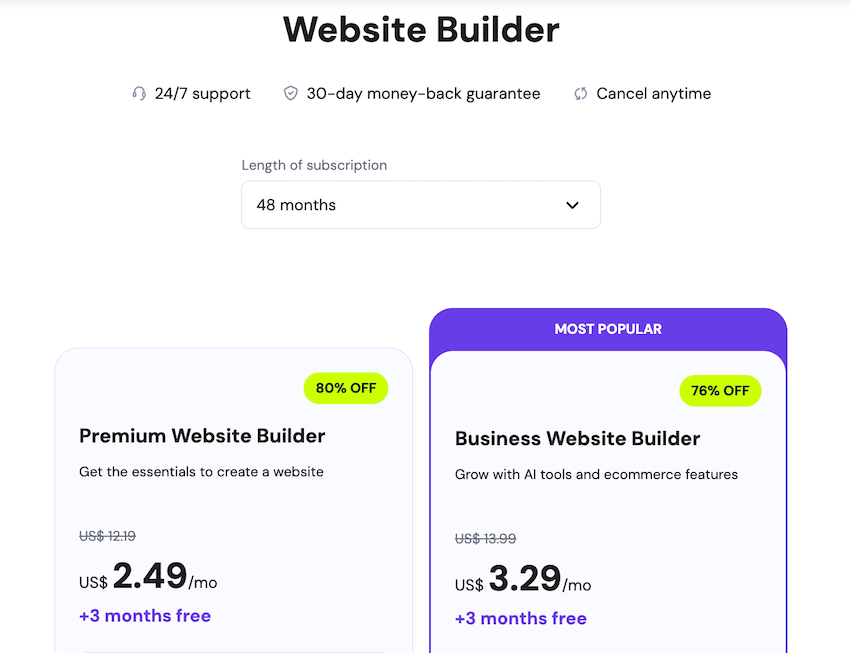Click the Premium plan's +3 months free text

point(145,616)
